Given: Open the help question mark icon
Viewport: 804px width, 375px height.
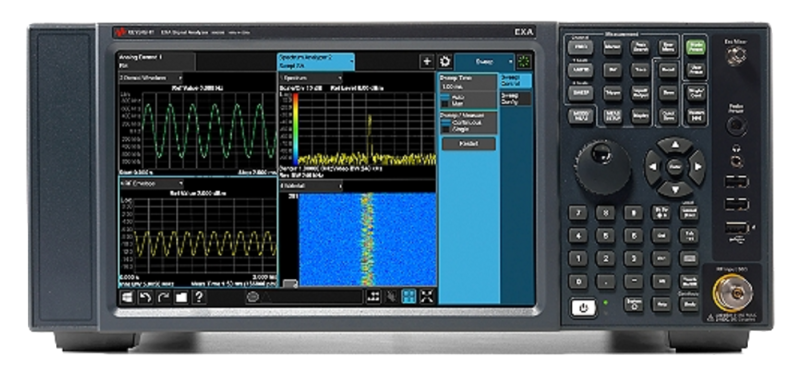Looking at the screenshot, I should tap(199, 297).
